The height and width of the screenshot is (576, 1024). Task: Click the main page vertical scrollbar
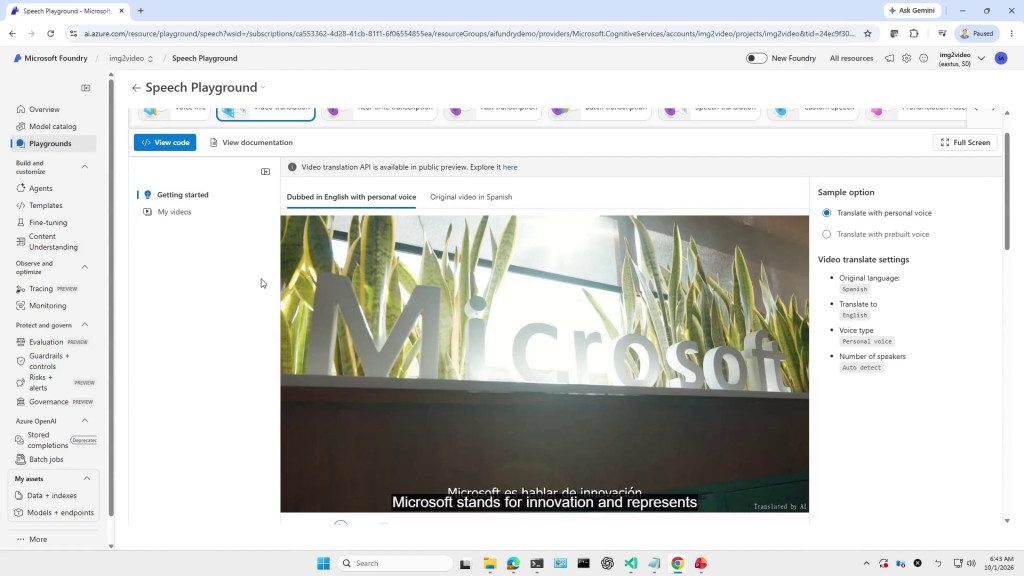click(x=1007, y=191)
